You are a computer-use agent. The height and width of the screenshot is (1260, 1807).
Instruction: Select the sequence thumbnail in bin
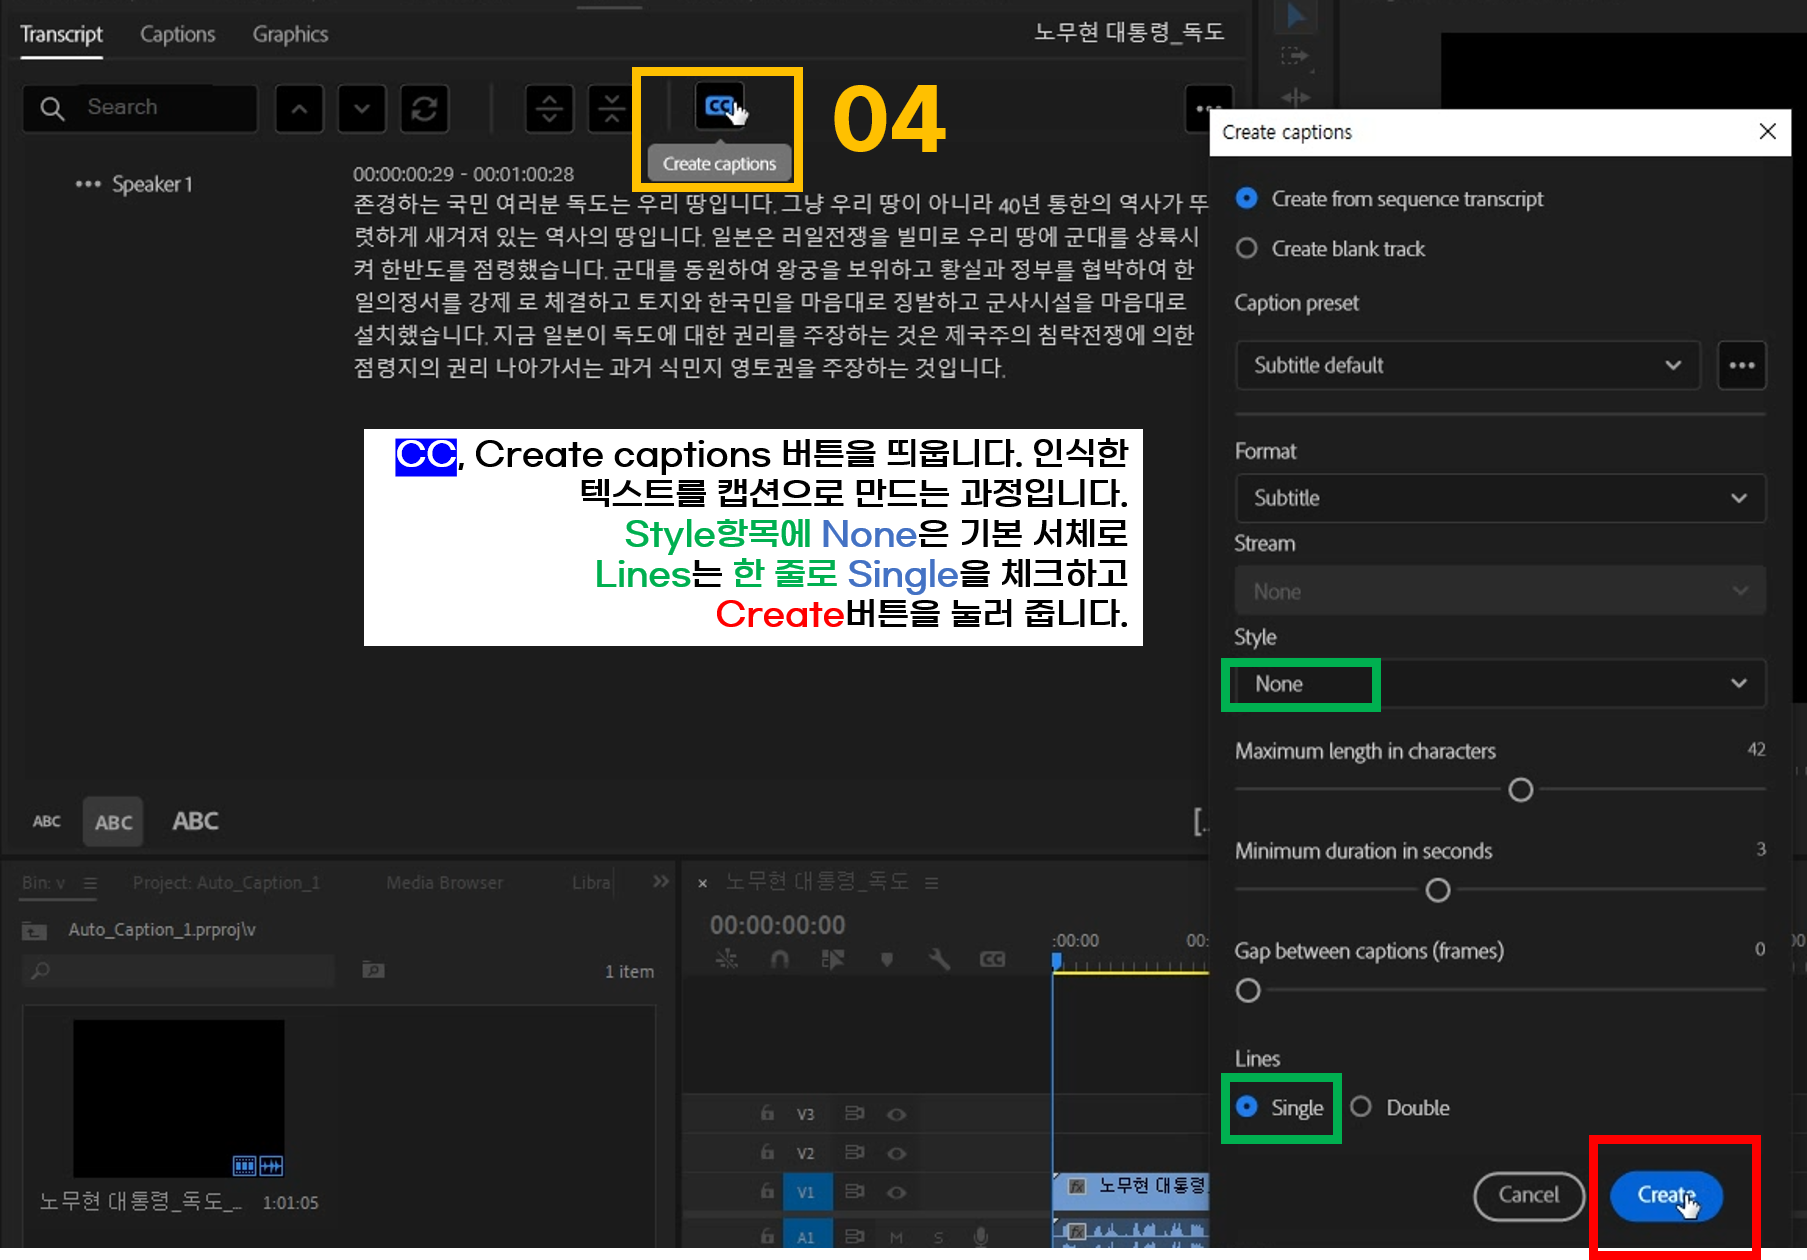(x=179, y=1098)
